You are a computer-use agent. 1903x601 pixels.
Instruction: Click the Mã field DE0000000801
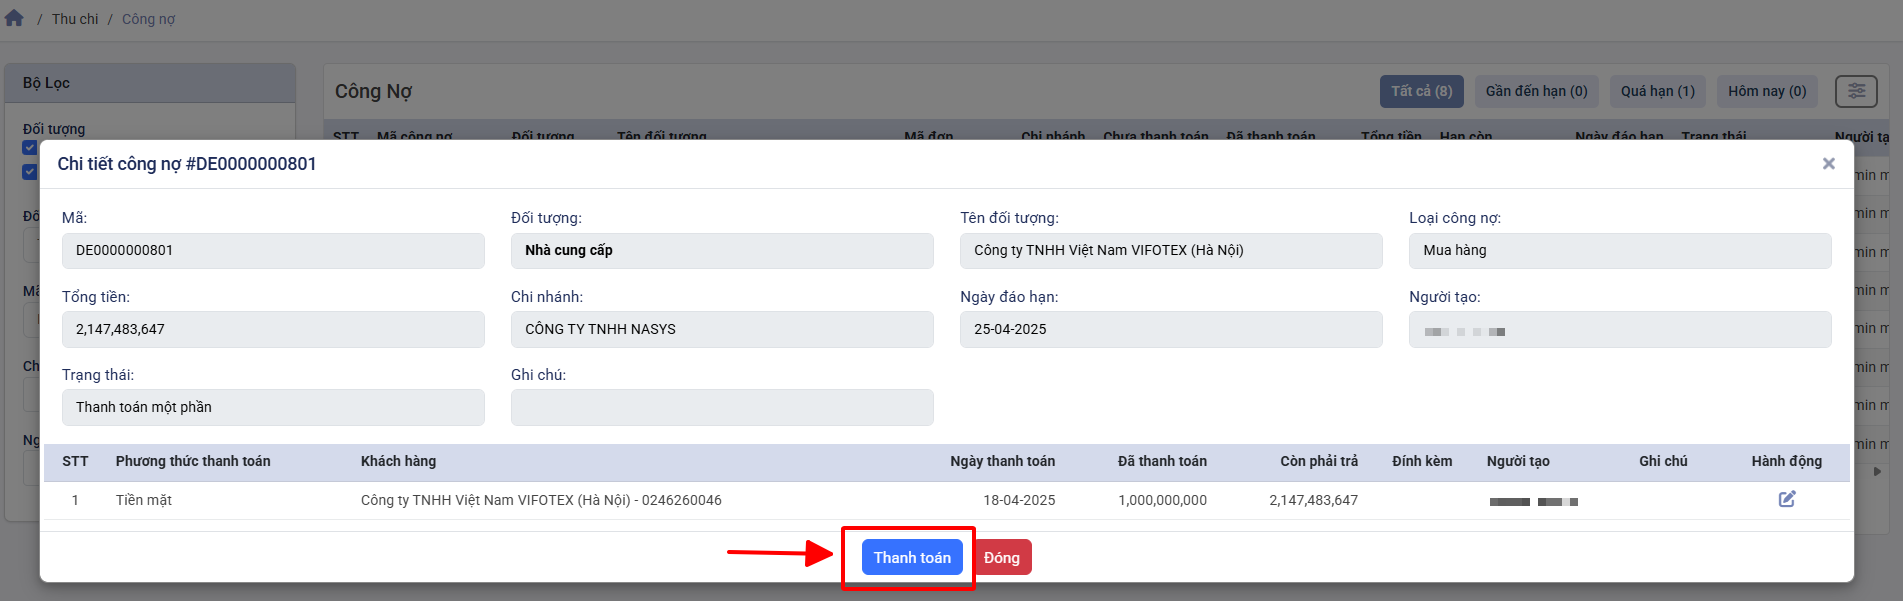click(273, 251)
